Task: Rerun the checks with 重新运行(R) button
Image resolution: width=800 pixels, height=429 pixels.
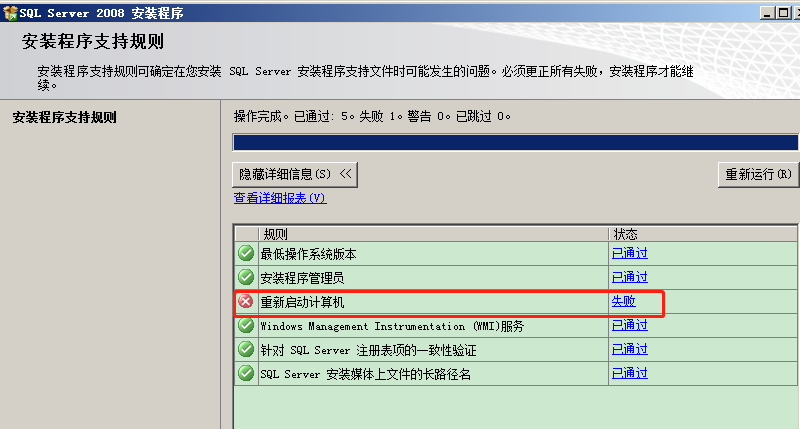Action: pos(758,174)
